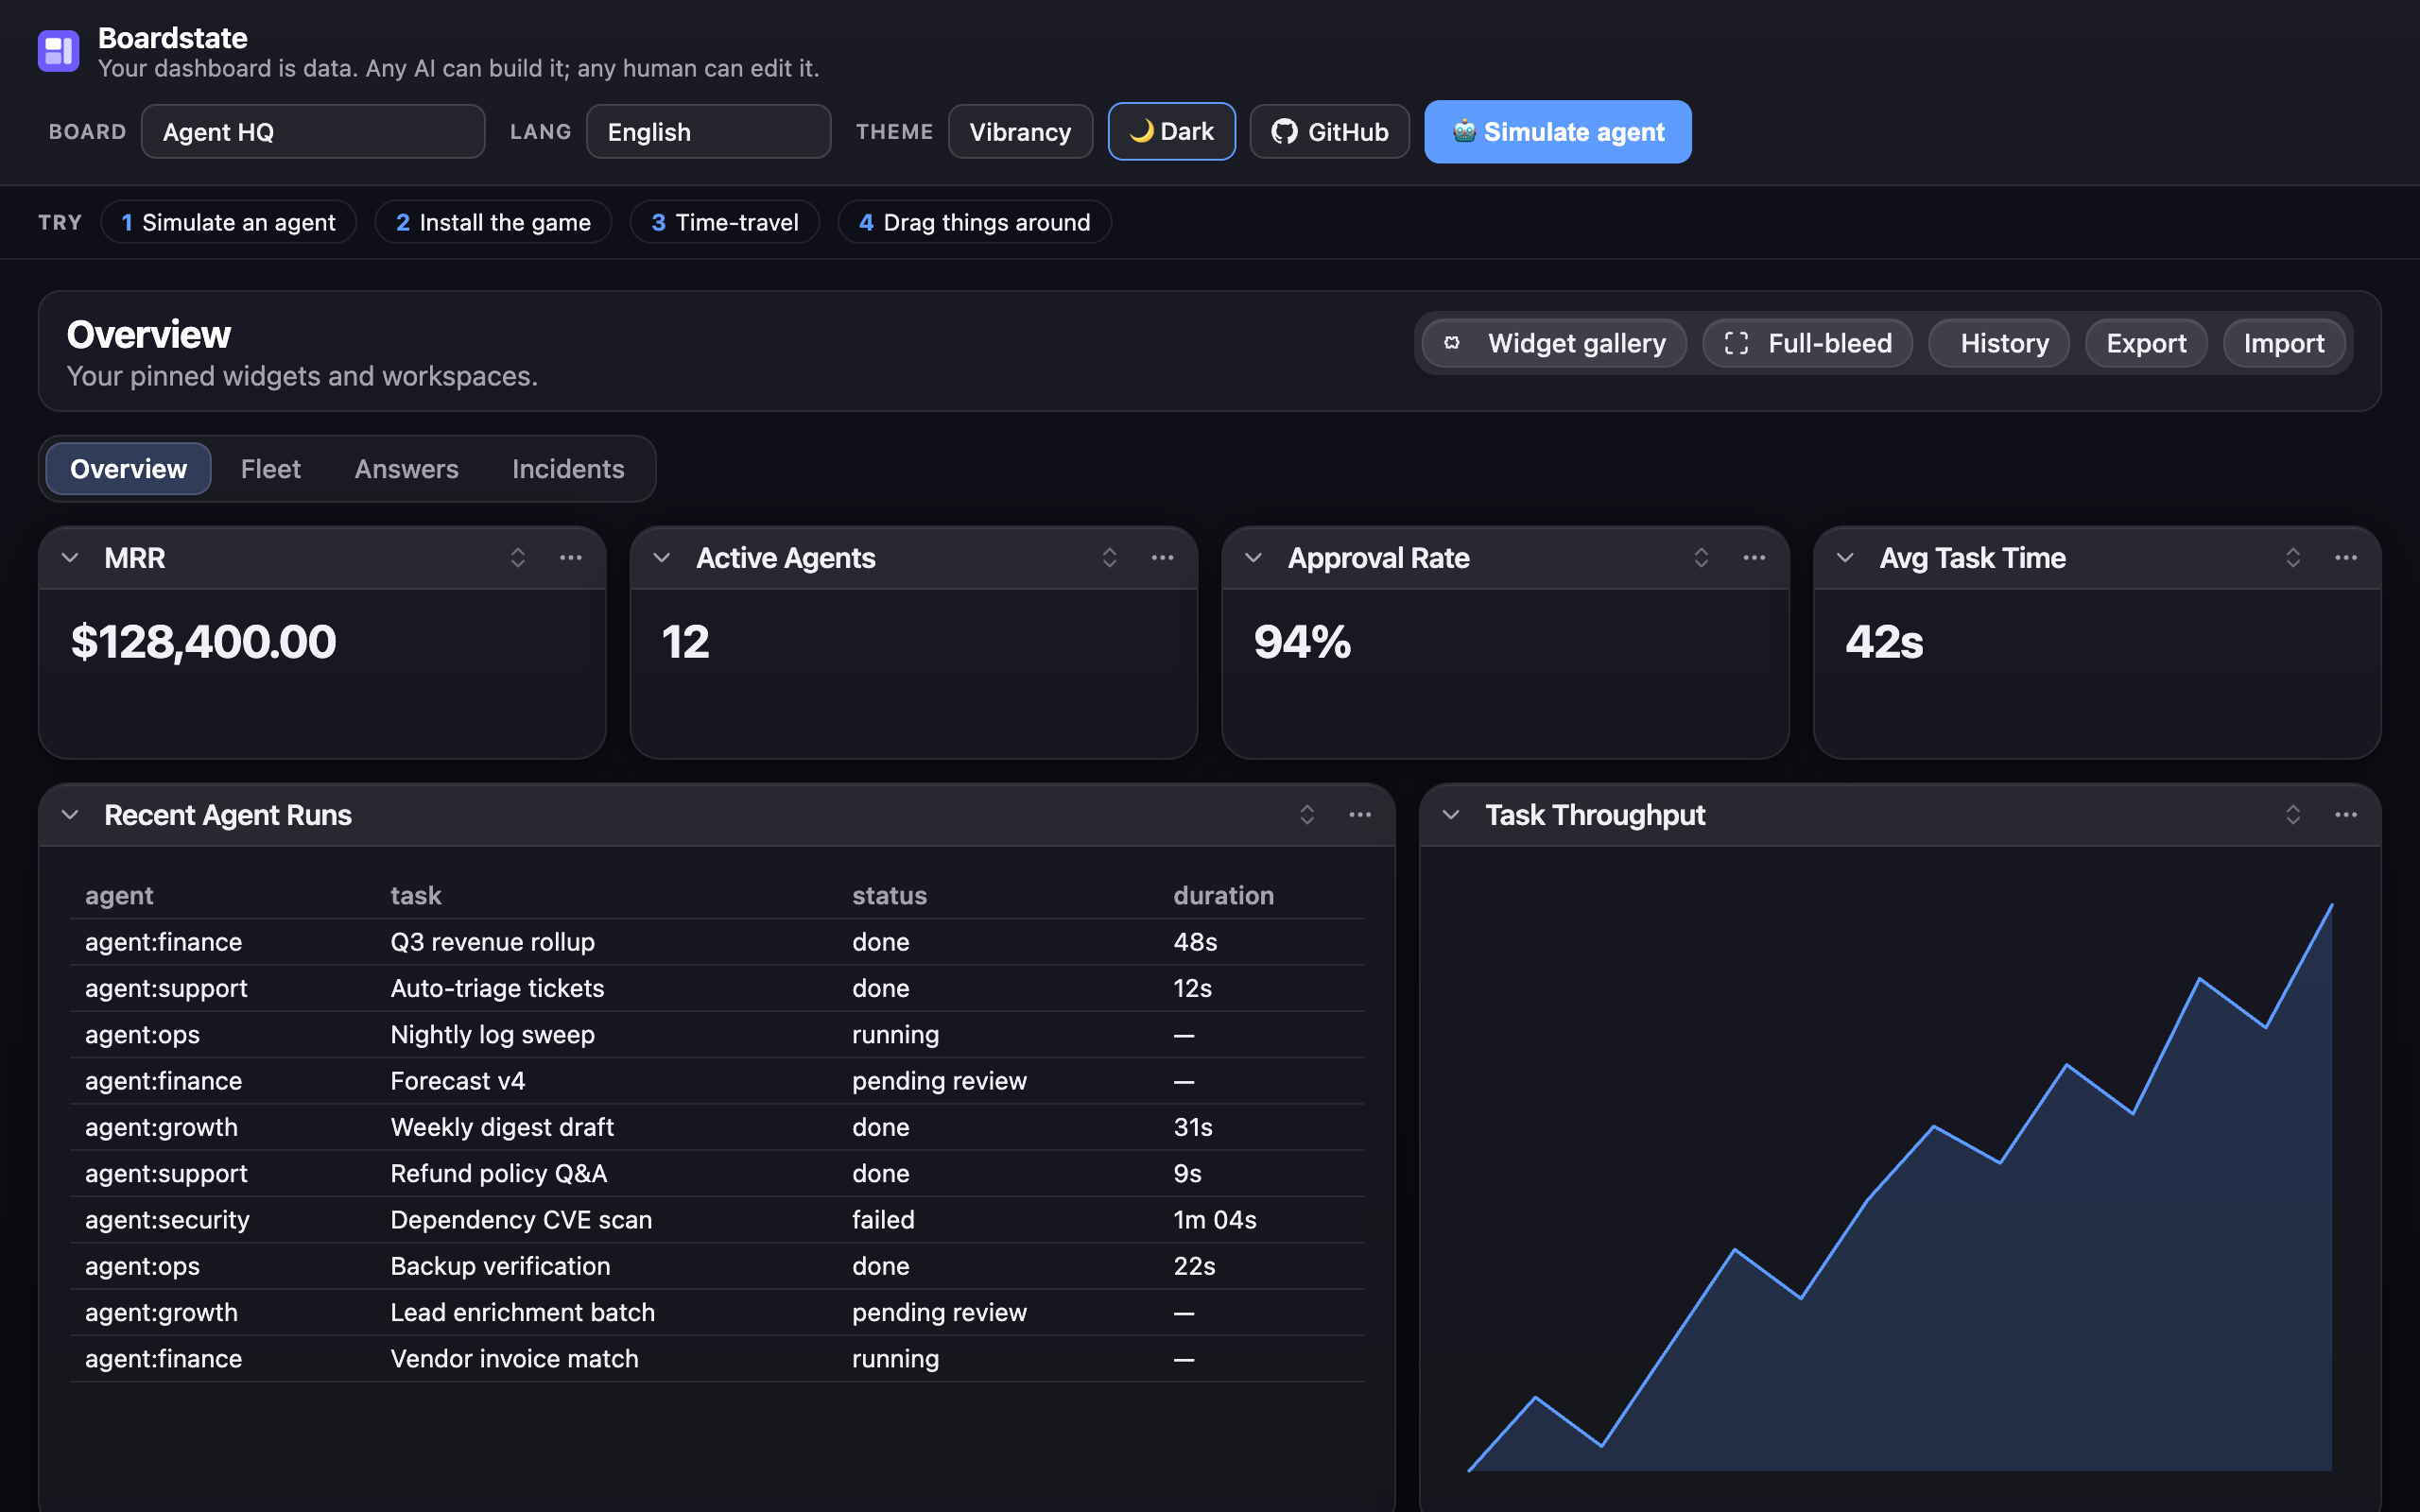Toggle Dark mode button
Viewport: 2420px width, 1512px height.
coord(1171,132)
